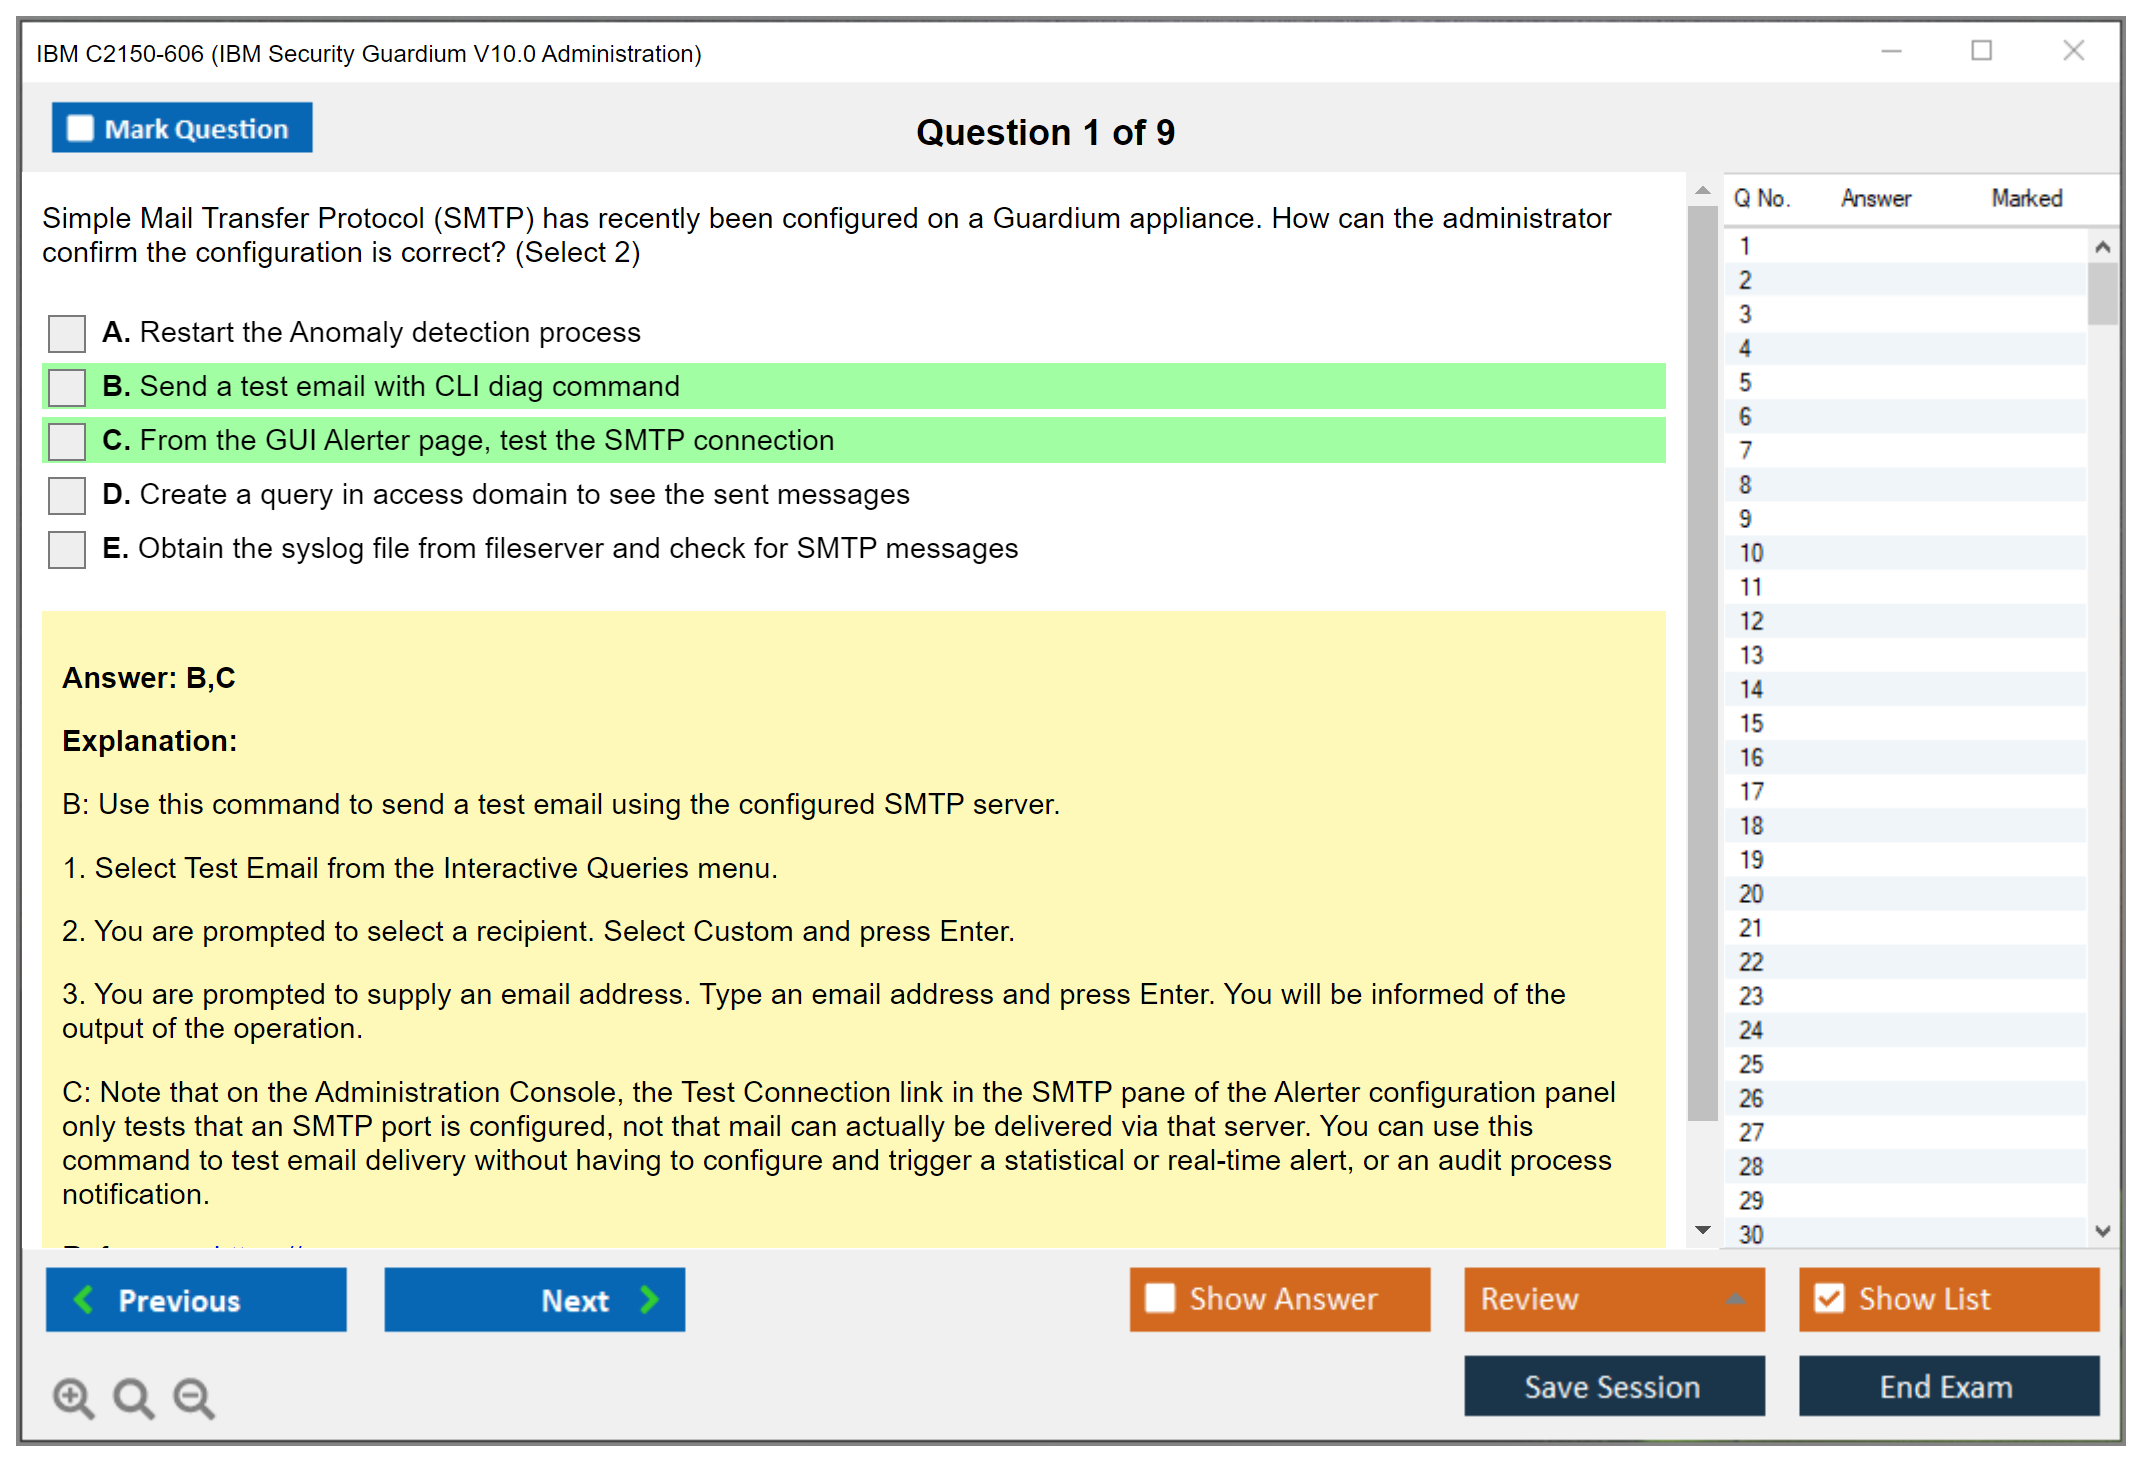
Task: Select question 10 in the list
Action: [1751, 553]
